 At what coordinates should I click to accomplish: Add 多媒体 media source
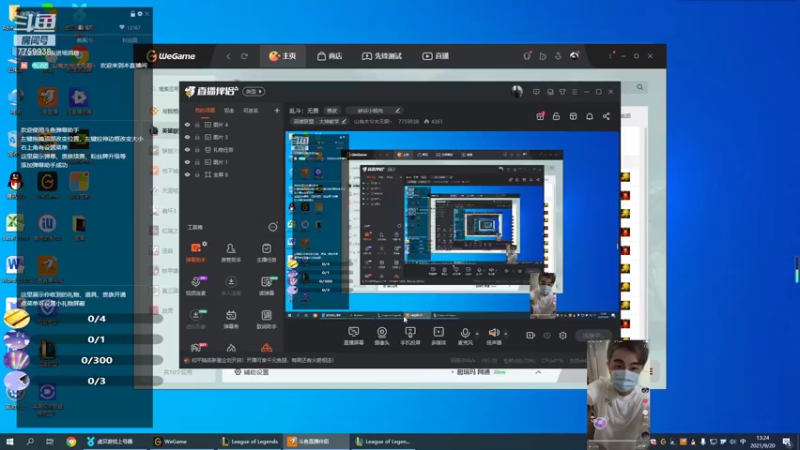pyautogui.click(x=439, y=336)
